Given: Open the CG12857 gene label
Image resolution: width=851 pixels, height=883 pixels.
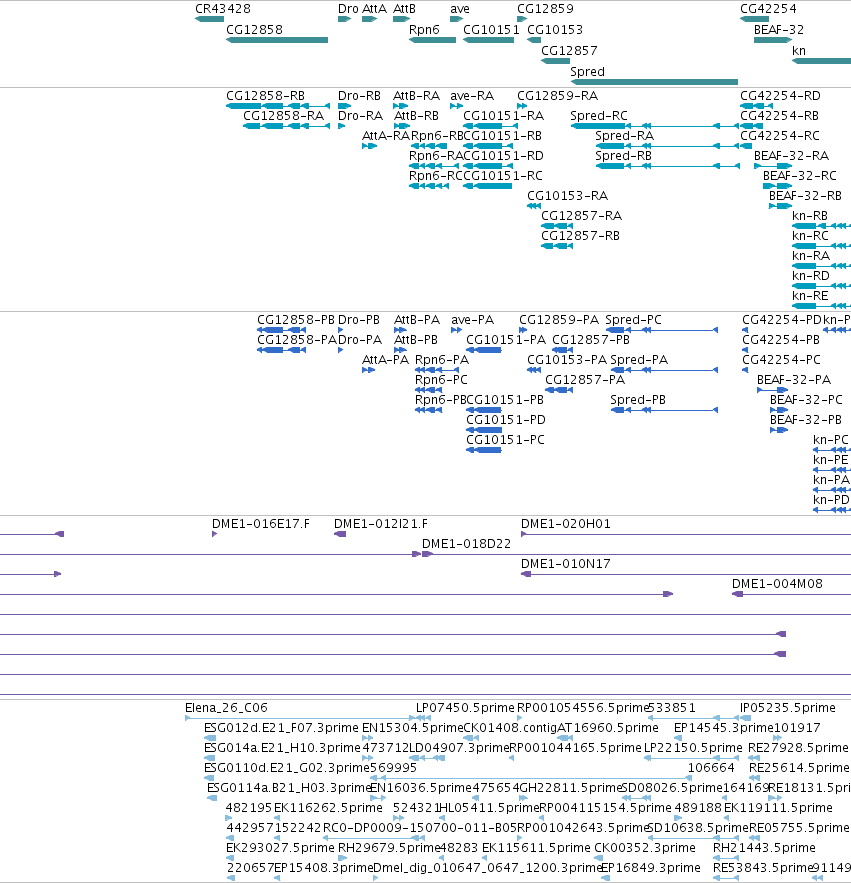Looking at the screenshot, I should click(569, 51).
